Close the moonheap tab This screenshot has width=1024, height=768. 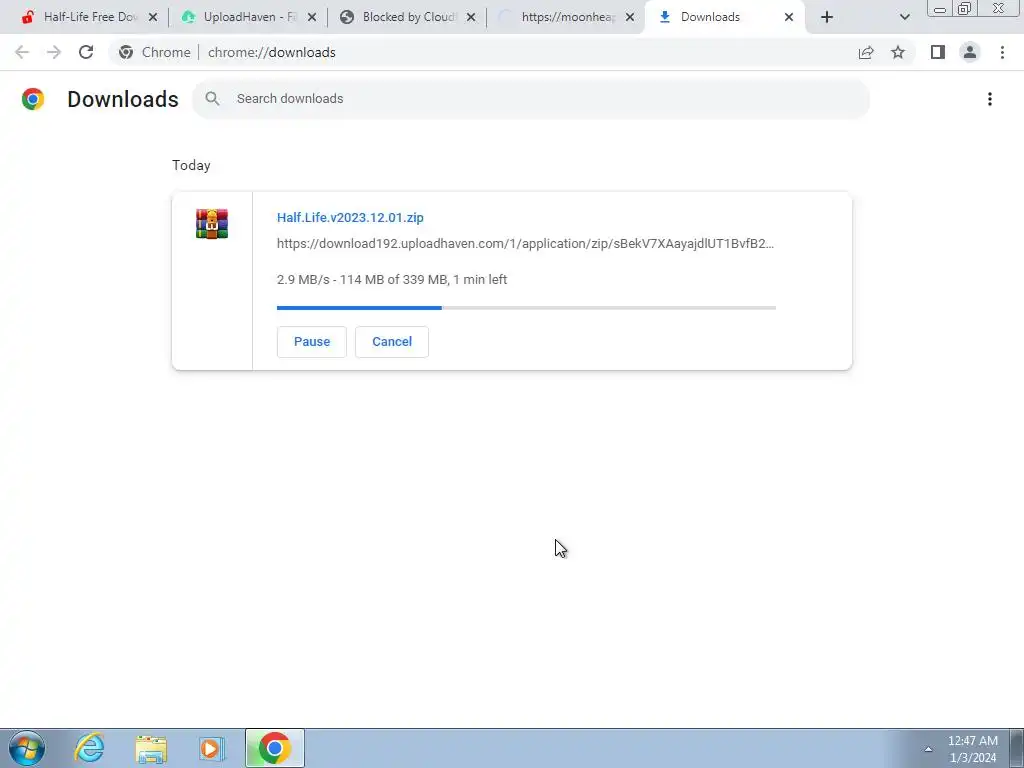(x=630, y=17)
